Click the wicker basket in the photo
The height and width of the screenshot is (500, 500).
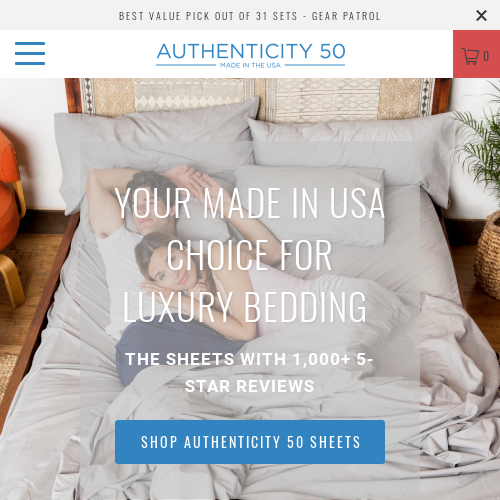point(488,255)
